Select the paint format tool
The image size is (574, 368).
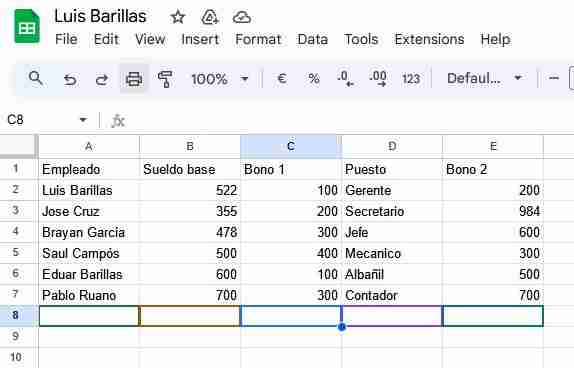[165, 79]
